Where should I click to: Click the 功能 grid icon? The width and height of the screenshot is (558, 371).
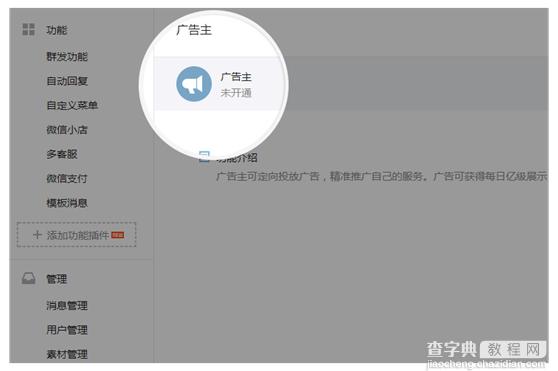click(28, 30)
